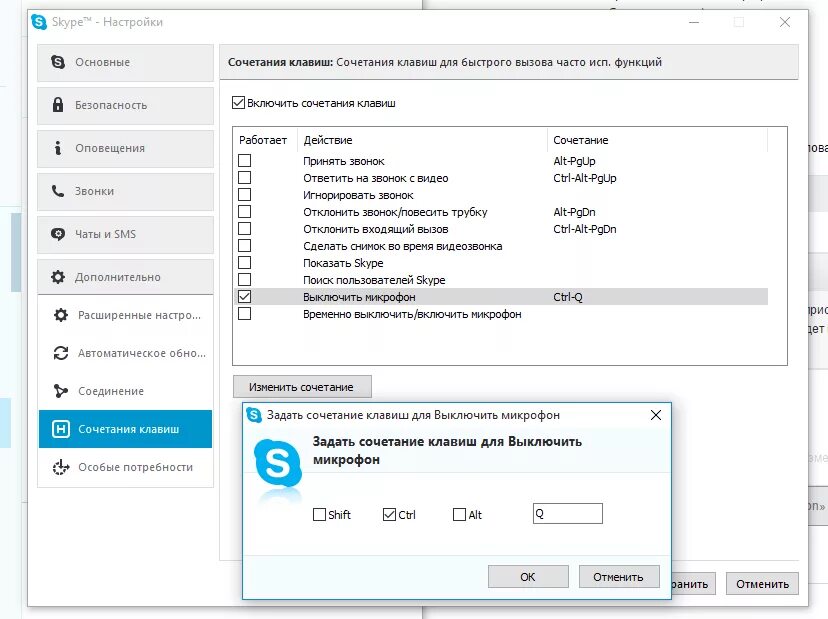Enable hotkey for Сделать снимок во время видеозвонка
The image size is (828, 619).
[244, 246]
